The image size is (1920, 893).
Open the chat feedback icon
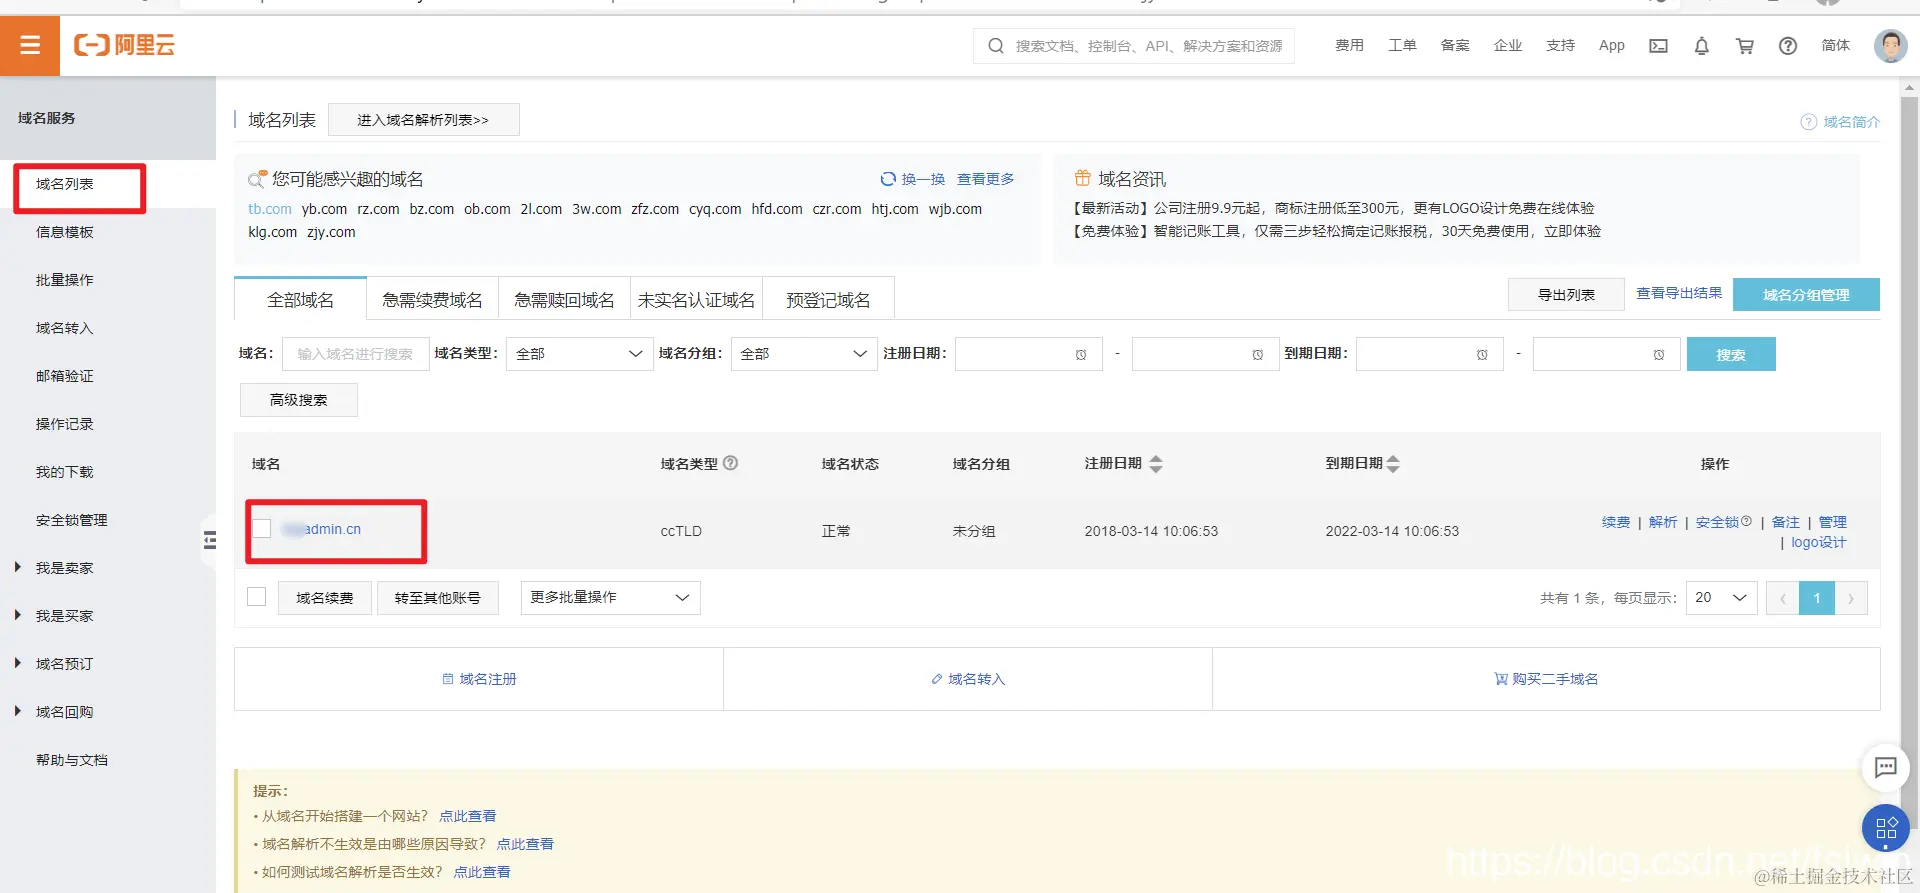click(x=1885, y=768)
